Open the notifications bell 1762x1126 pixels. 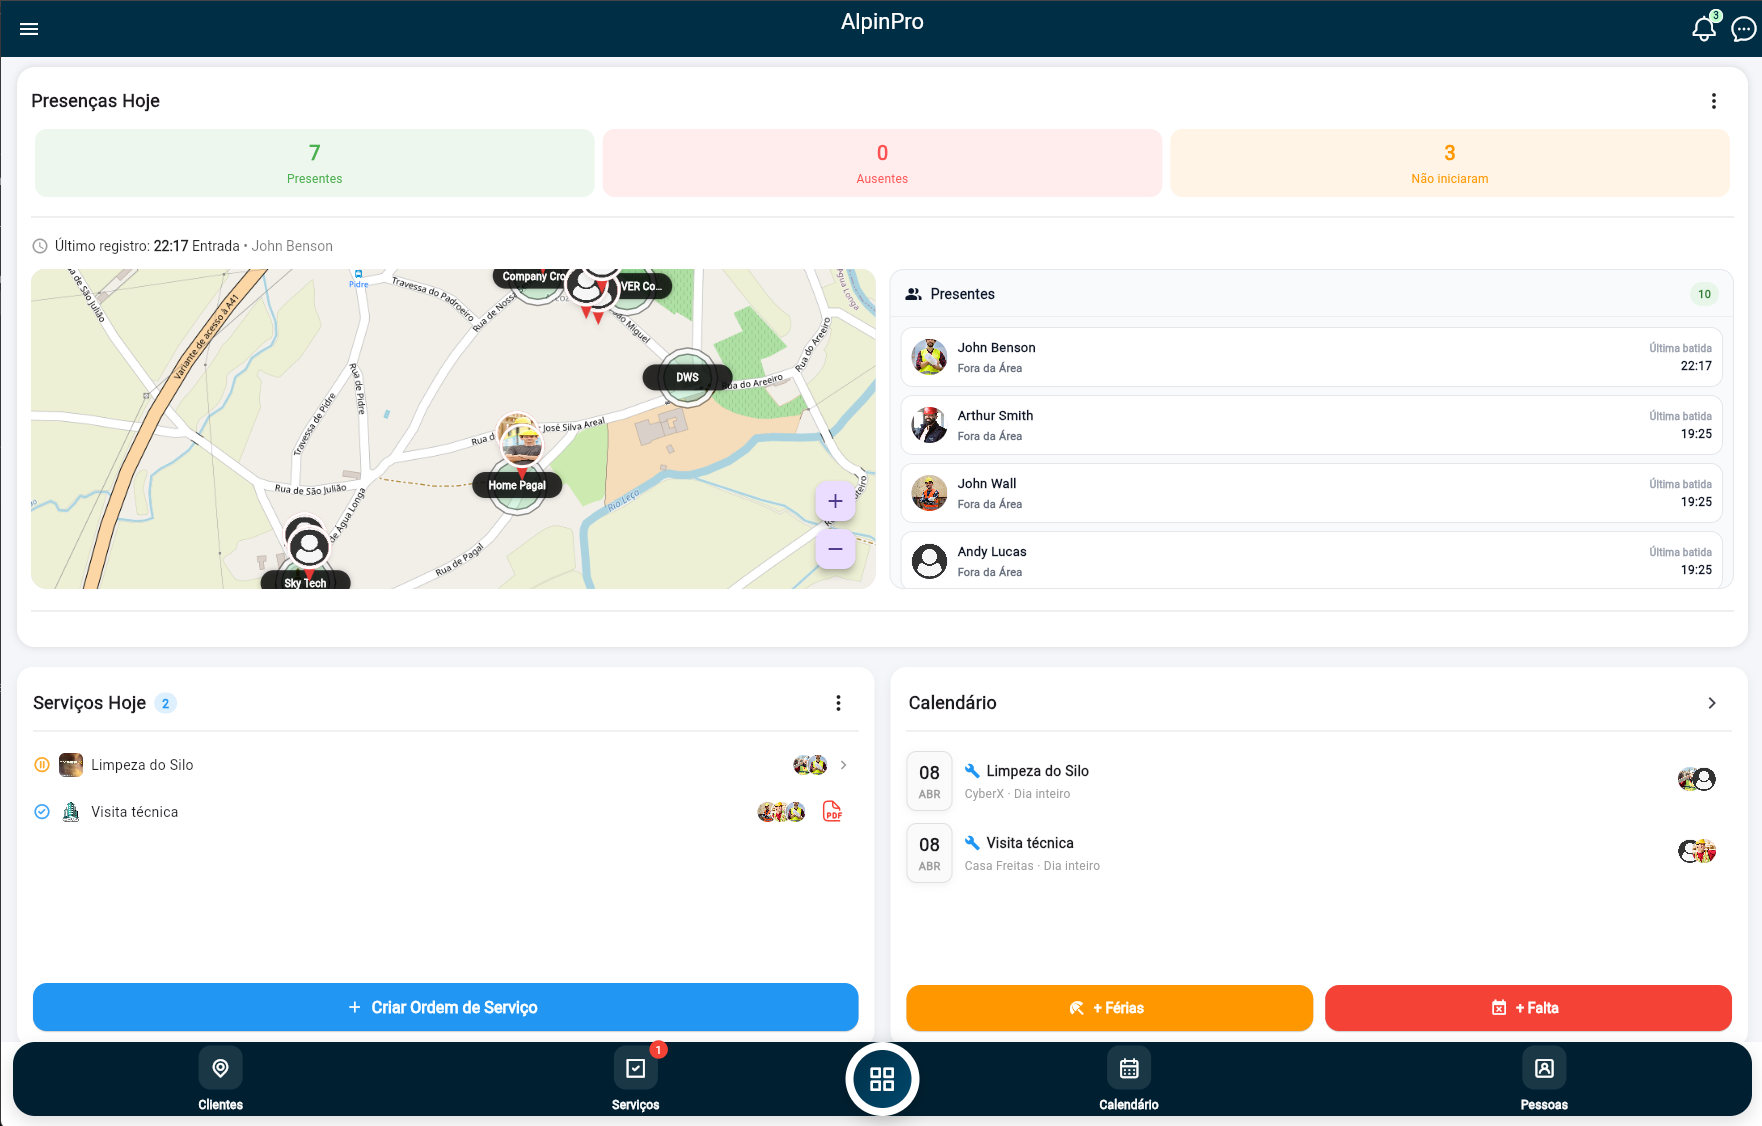coord(1703,29)
